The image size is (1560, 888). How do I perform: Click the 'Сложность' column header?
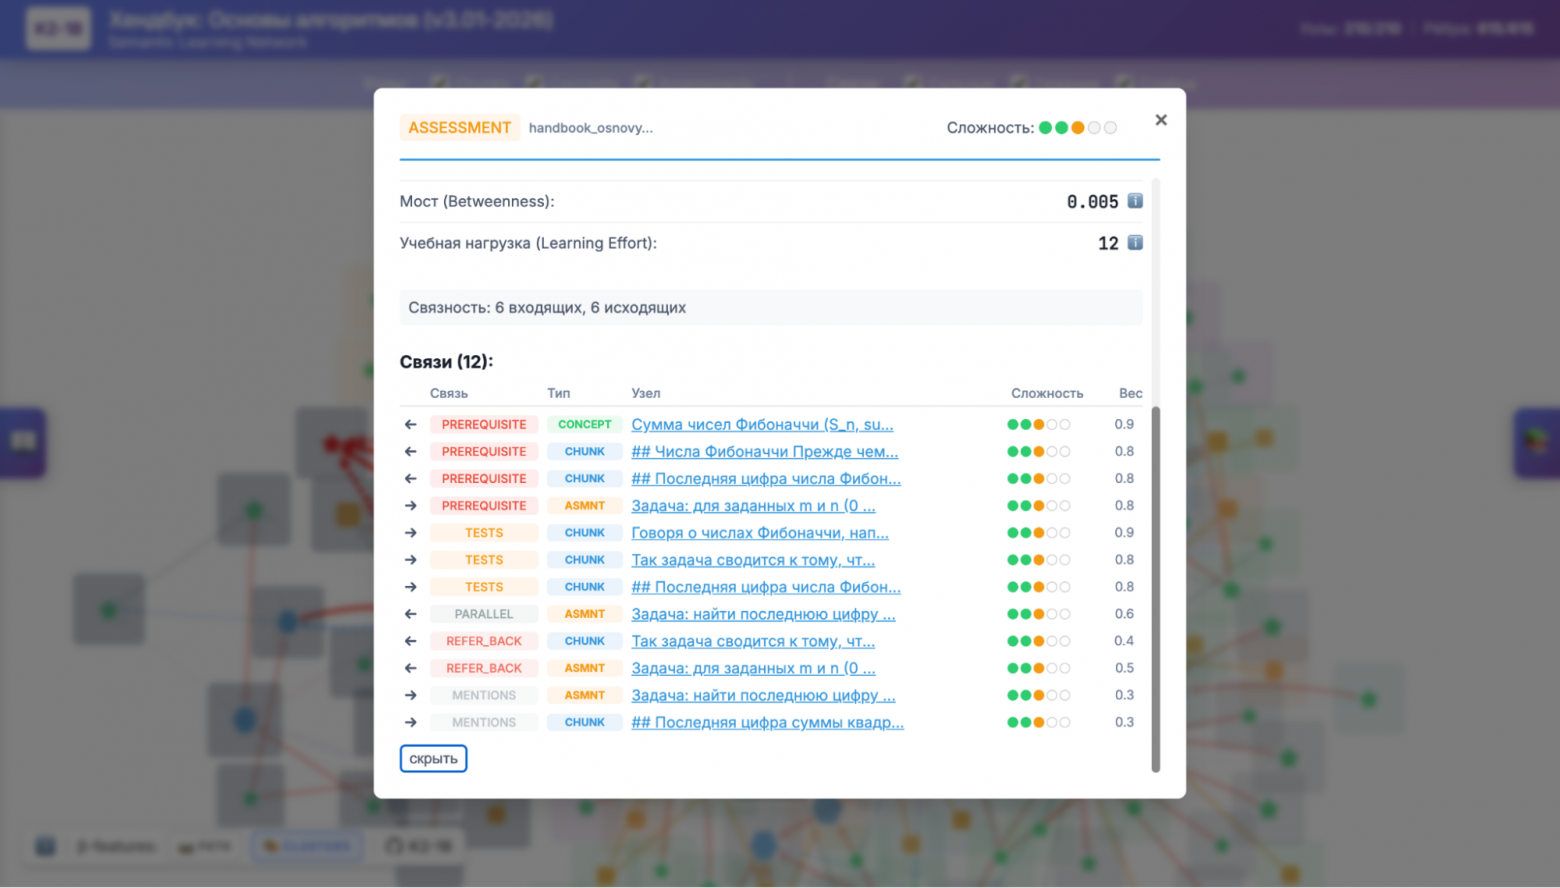point(1046,393)
